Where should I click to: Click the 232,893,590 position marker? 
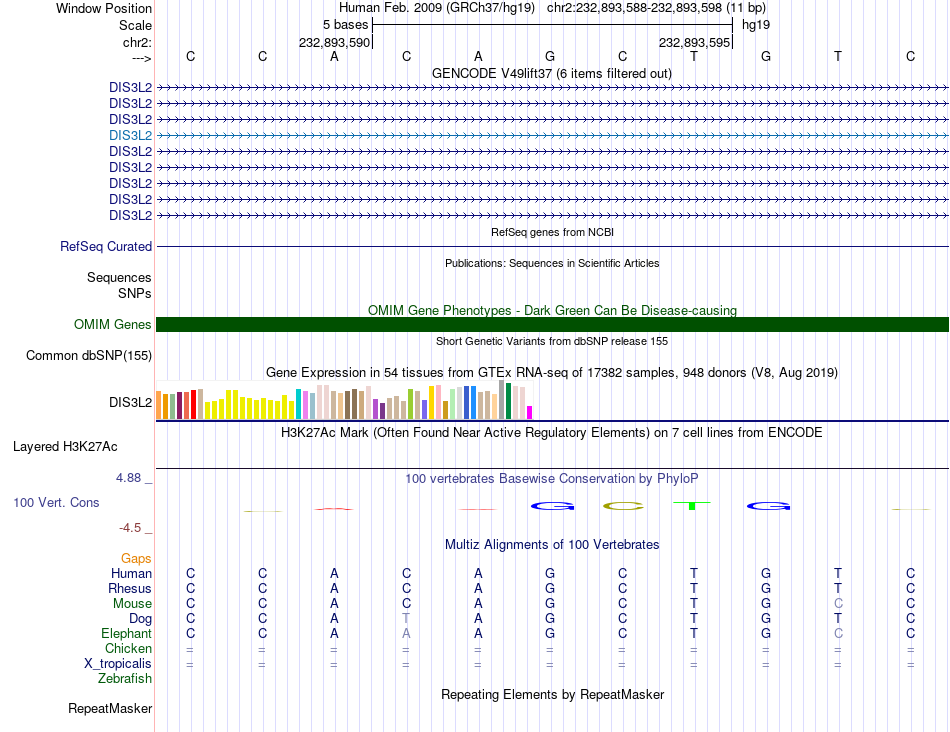tap(334, 42)
